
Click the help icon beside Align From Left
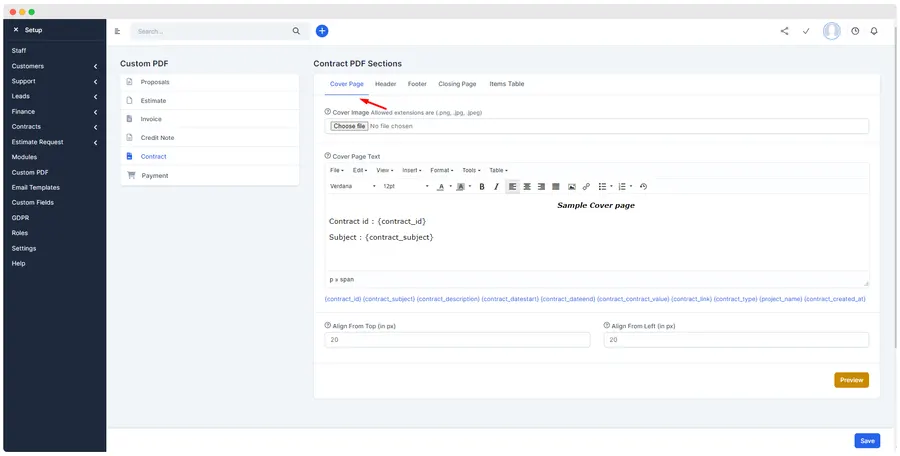(607, 325)
